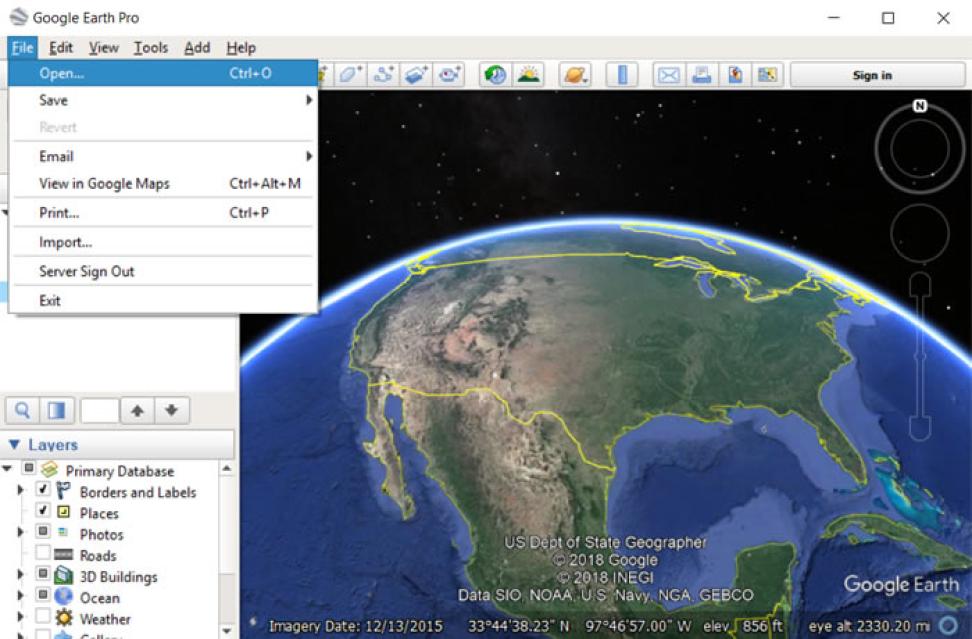972x639 pixels.
Task: Choose Print... from the File menu
Action: coord(163,213)
